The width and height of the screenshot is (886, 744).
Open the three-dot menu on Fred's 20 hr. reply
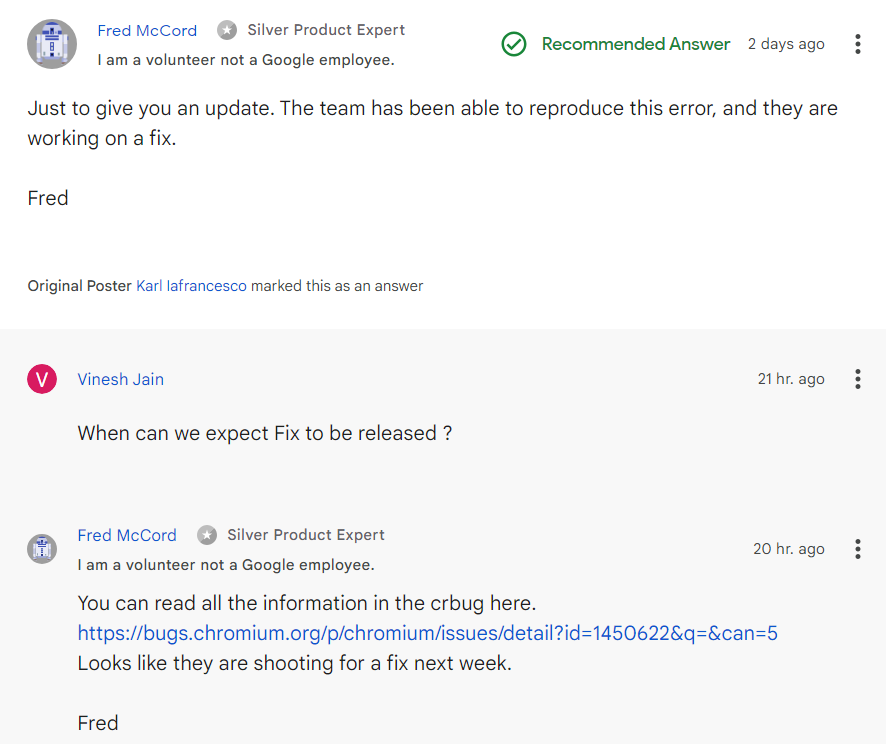(858, 549)
